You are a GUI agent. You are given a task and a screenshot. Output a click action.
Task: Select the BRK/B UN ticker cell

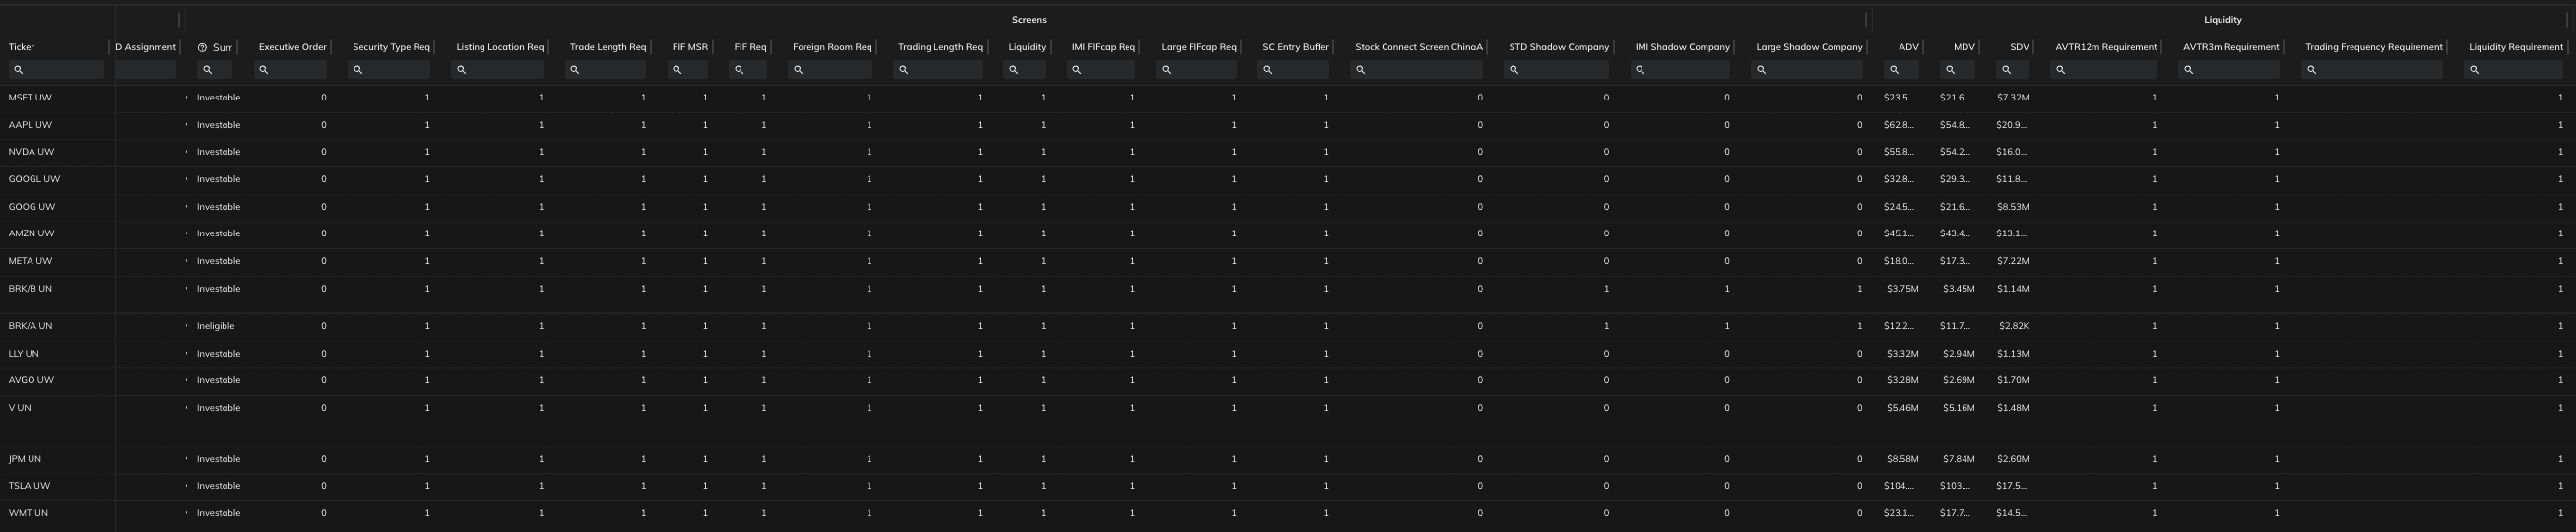(x=30, y=288)
